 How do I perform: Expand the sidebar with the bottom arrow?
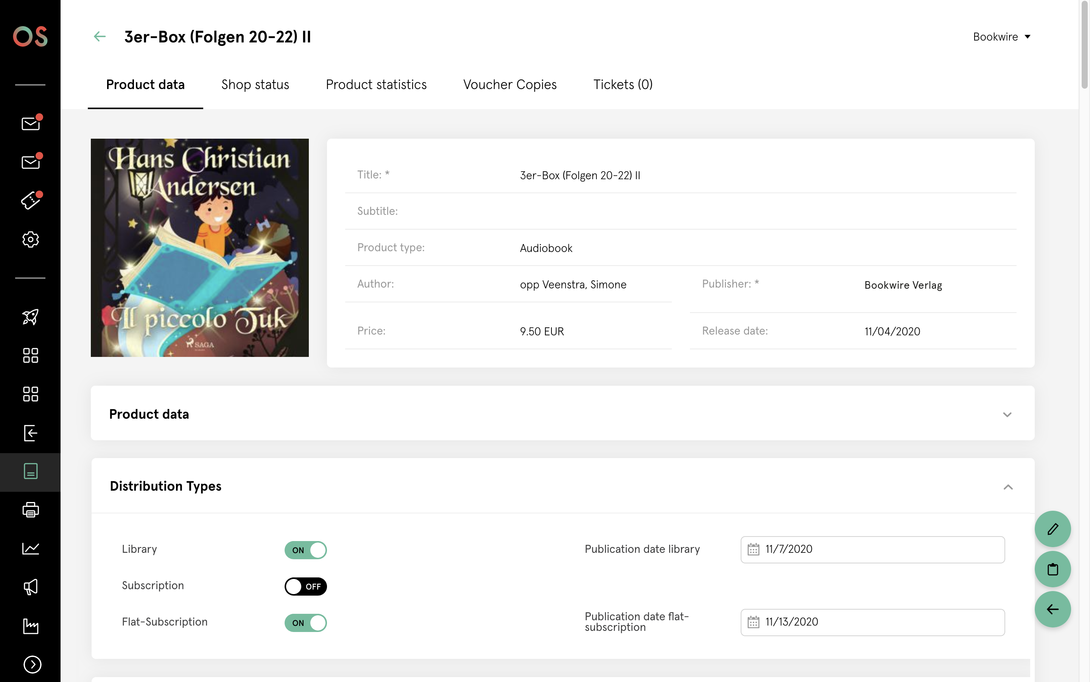coord(30,664)
